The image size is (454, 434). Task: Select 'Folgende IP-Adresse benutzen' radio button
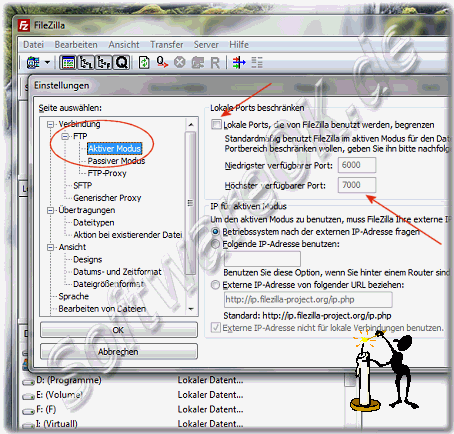tap(216, 244)
